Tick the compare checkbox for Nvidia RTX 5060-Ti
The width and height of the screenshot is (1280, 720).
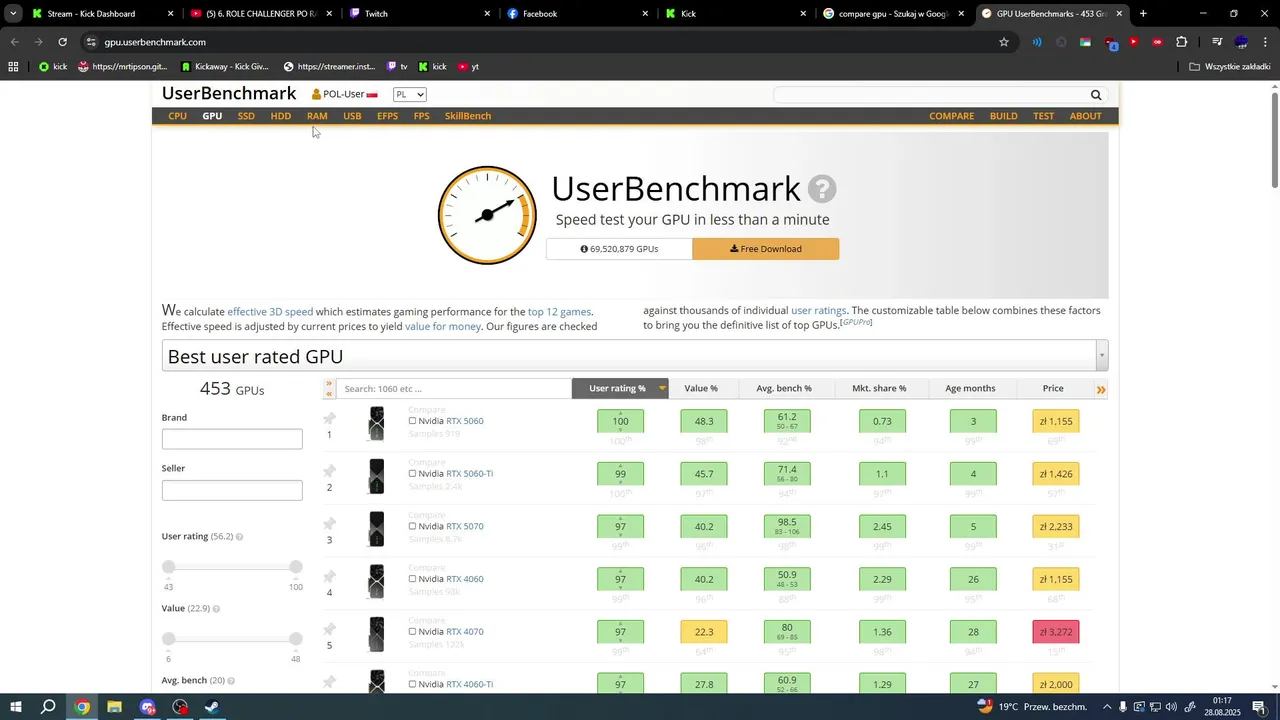point(412,474)
